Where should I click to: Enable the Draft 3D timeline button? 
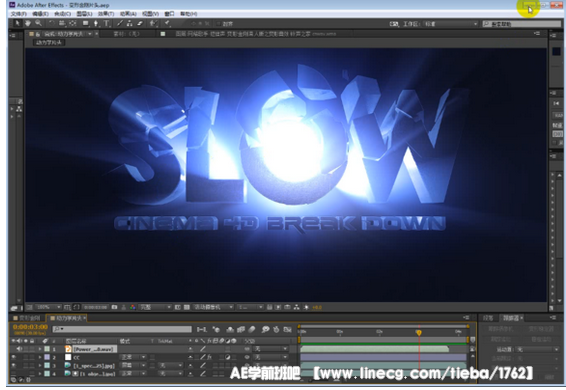[x=216, y=329]
